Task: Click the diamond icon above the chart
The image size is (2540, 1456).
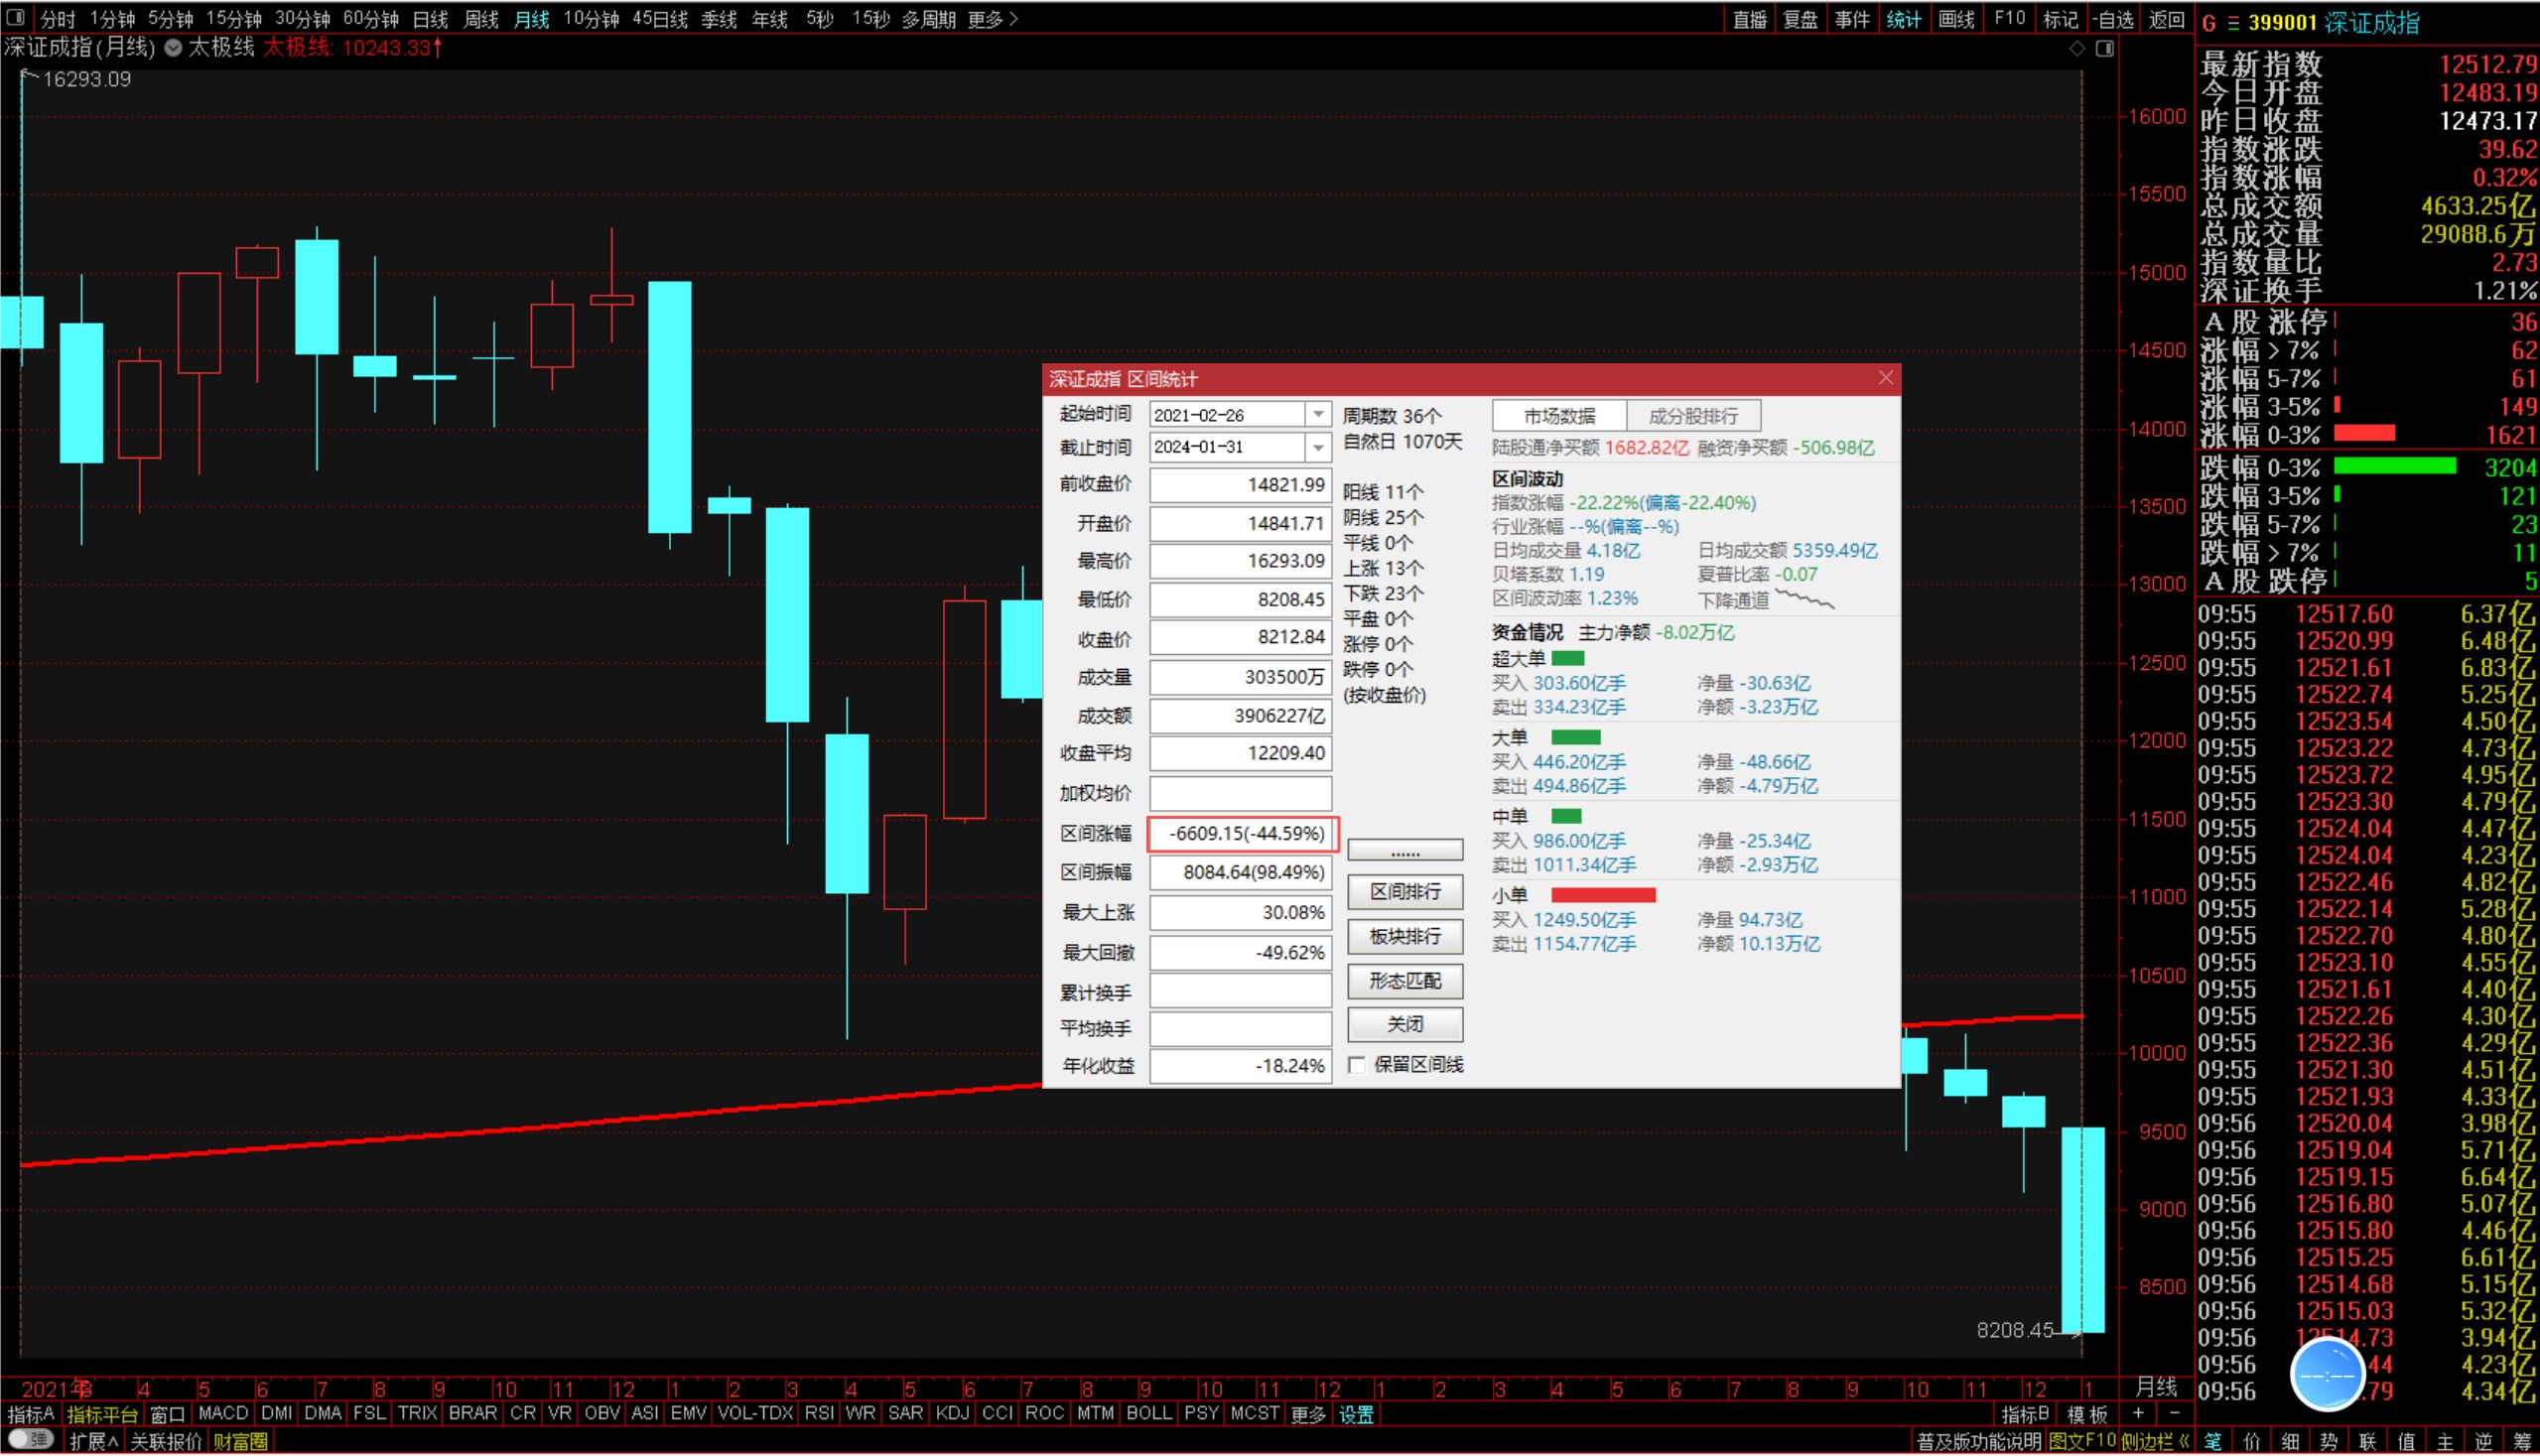Action: click(2077, 49)
